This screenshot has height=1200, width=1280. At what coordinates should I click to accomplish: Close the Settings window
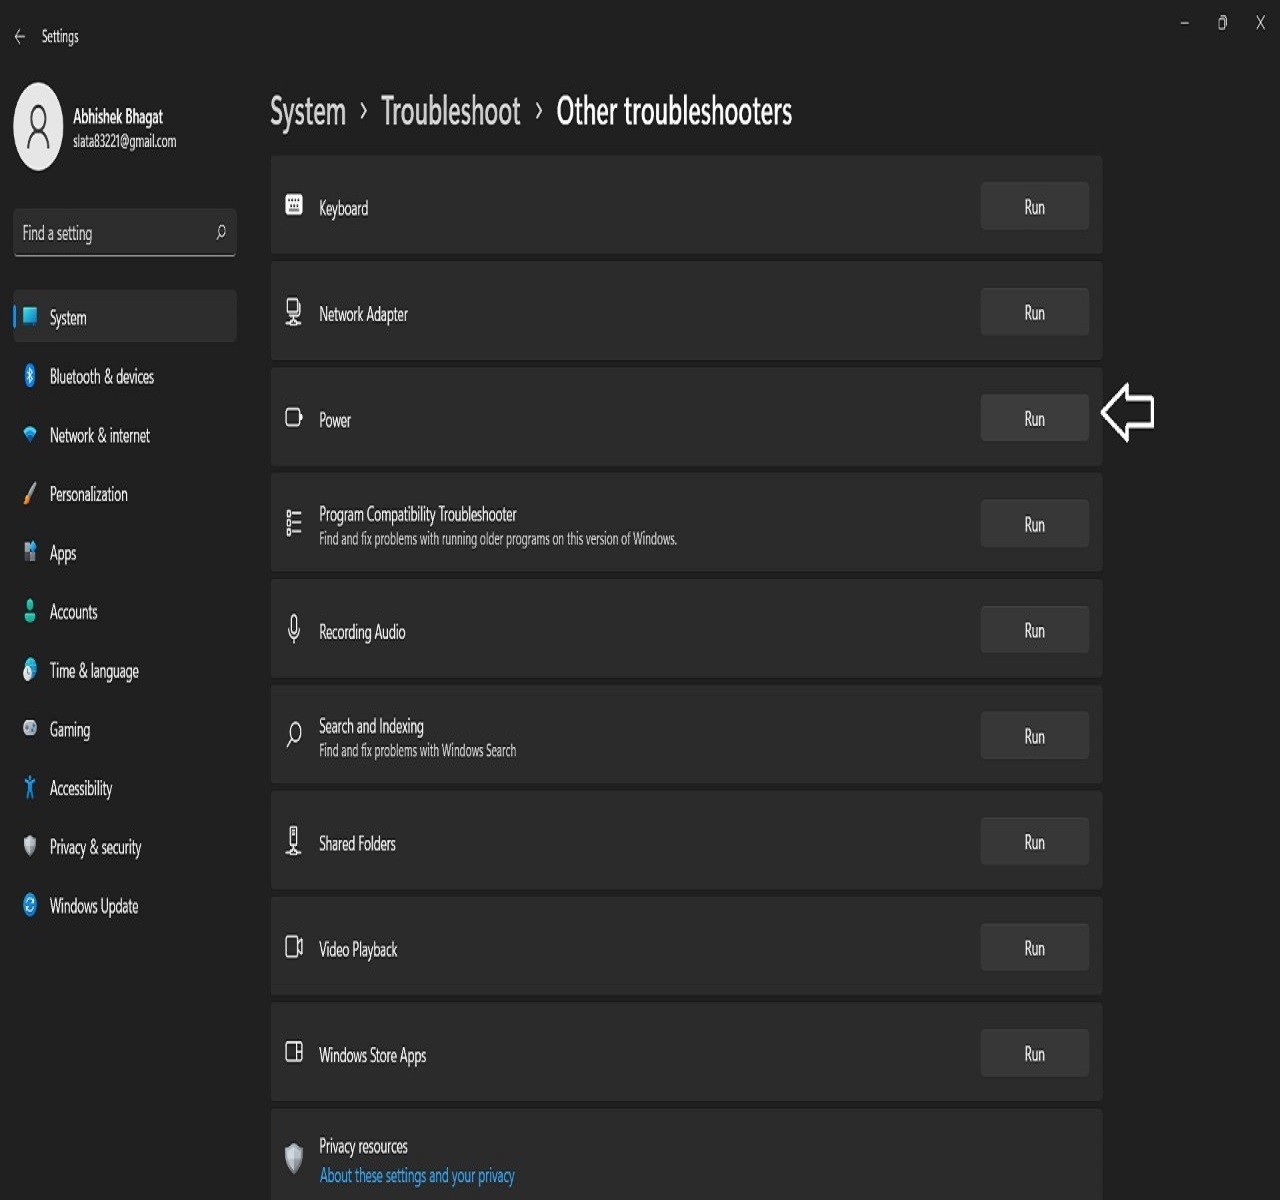1260,23
